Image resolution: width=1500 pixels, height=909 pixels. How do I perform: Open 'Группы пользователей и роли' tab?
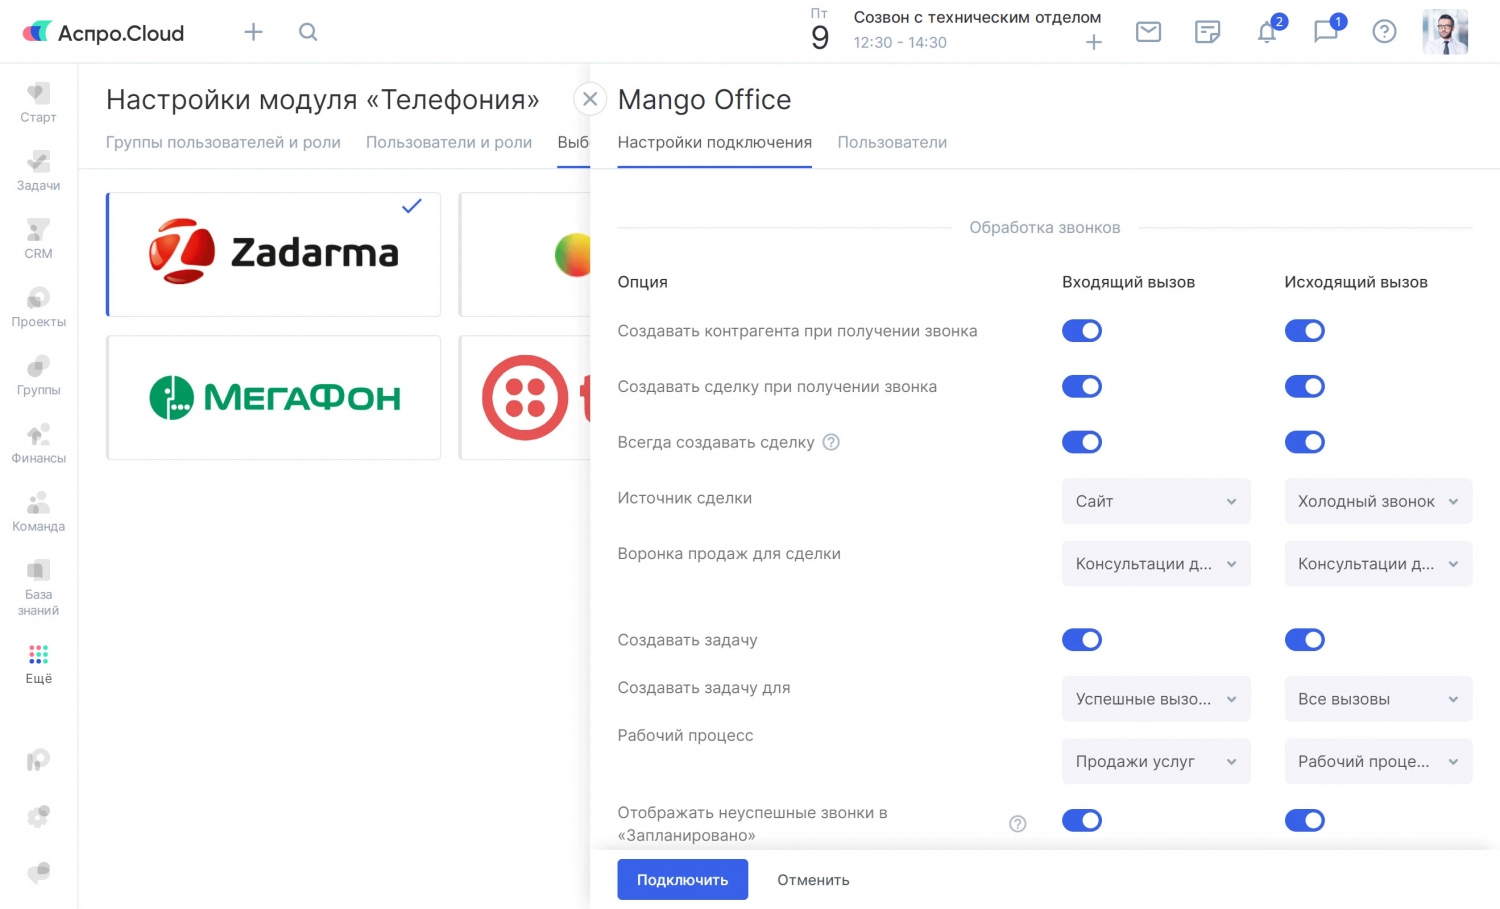[x=223, y=142]
